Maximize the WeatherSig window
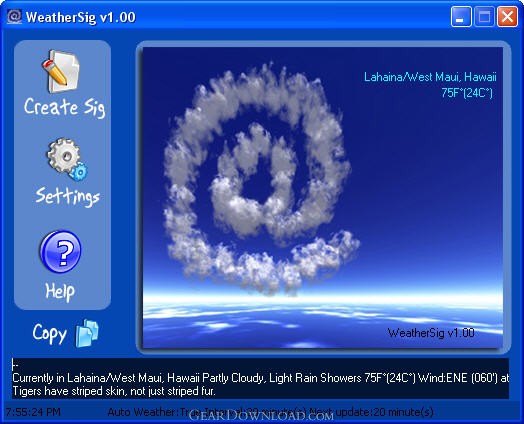This screenshot has width=524, height=424. click(484, 17)
